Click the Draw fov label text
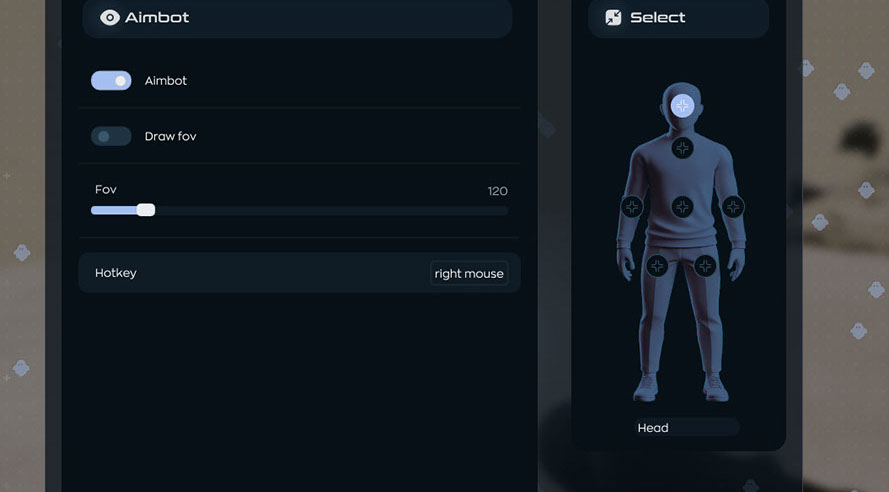The height and width of the screenshot is (492, 889). 170,136
